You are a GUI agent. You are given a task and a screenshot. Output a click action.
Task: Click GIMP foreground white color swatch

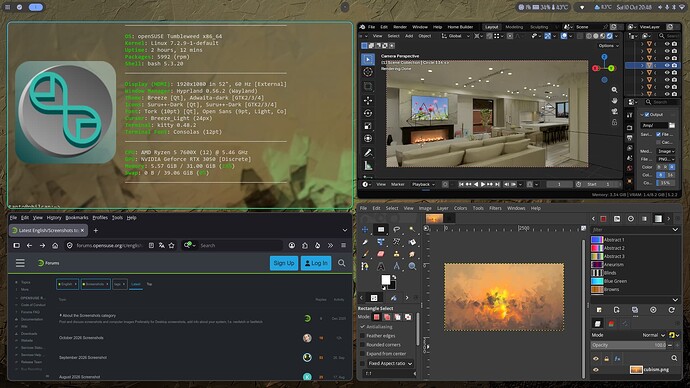tap(385, 280)
